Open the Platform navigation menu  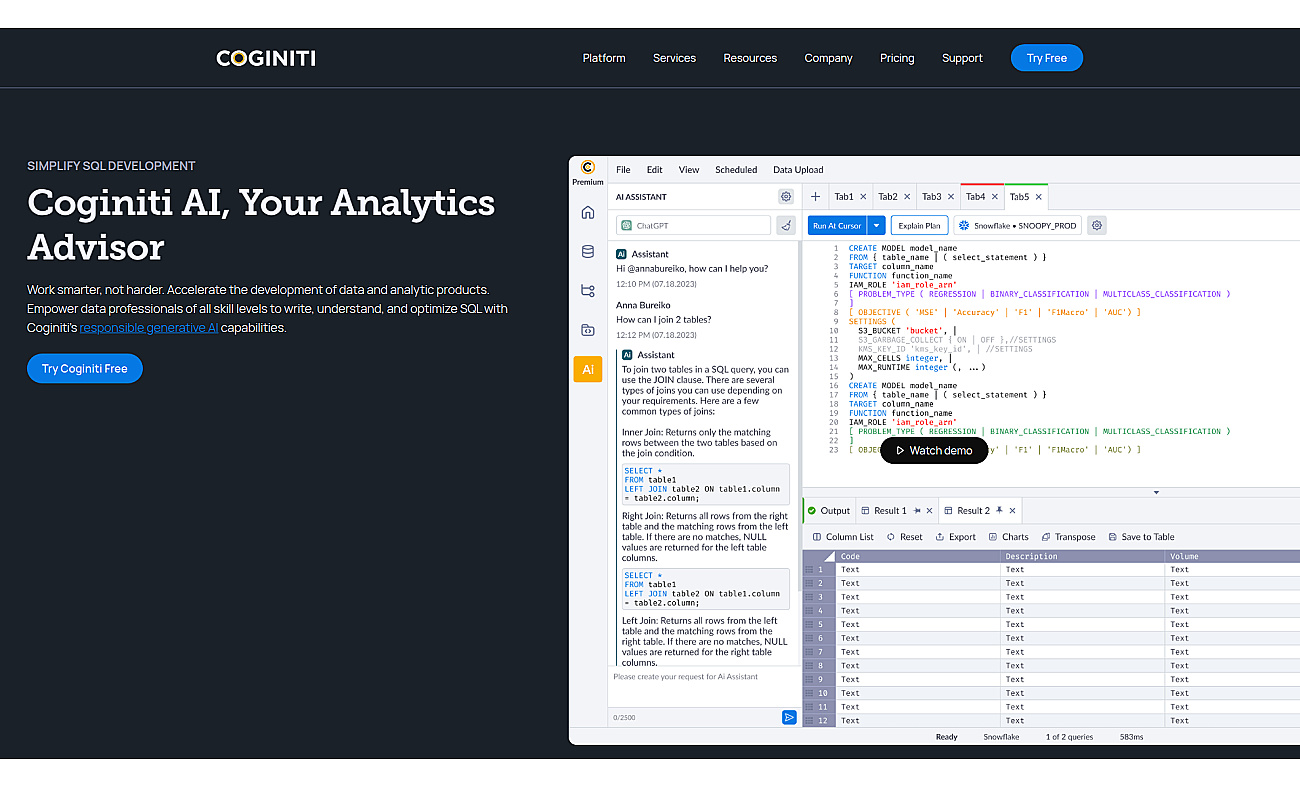click(604, 58)
